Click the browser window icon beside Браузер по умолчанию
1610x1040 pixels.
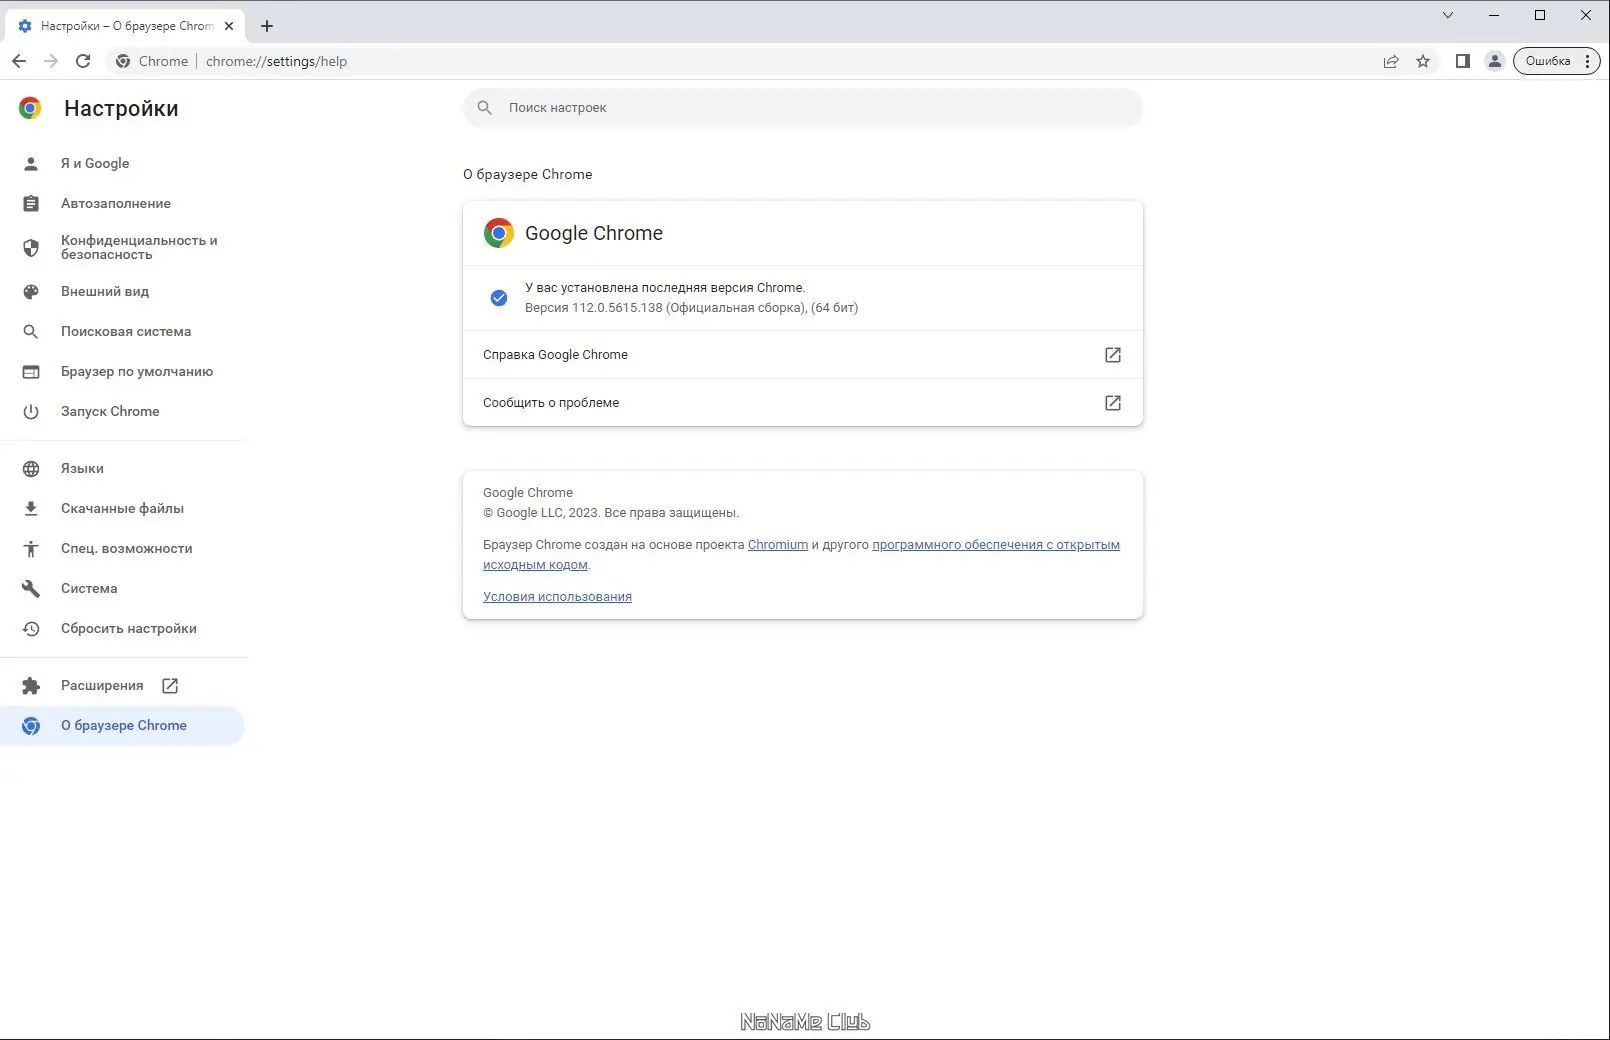(x=31, y=371)
